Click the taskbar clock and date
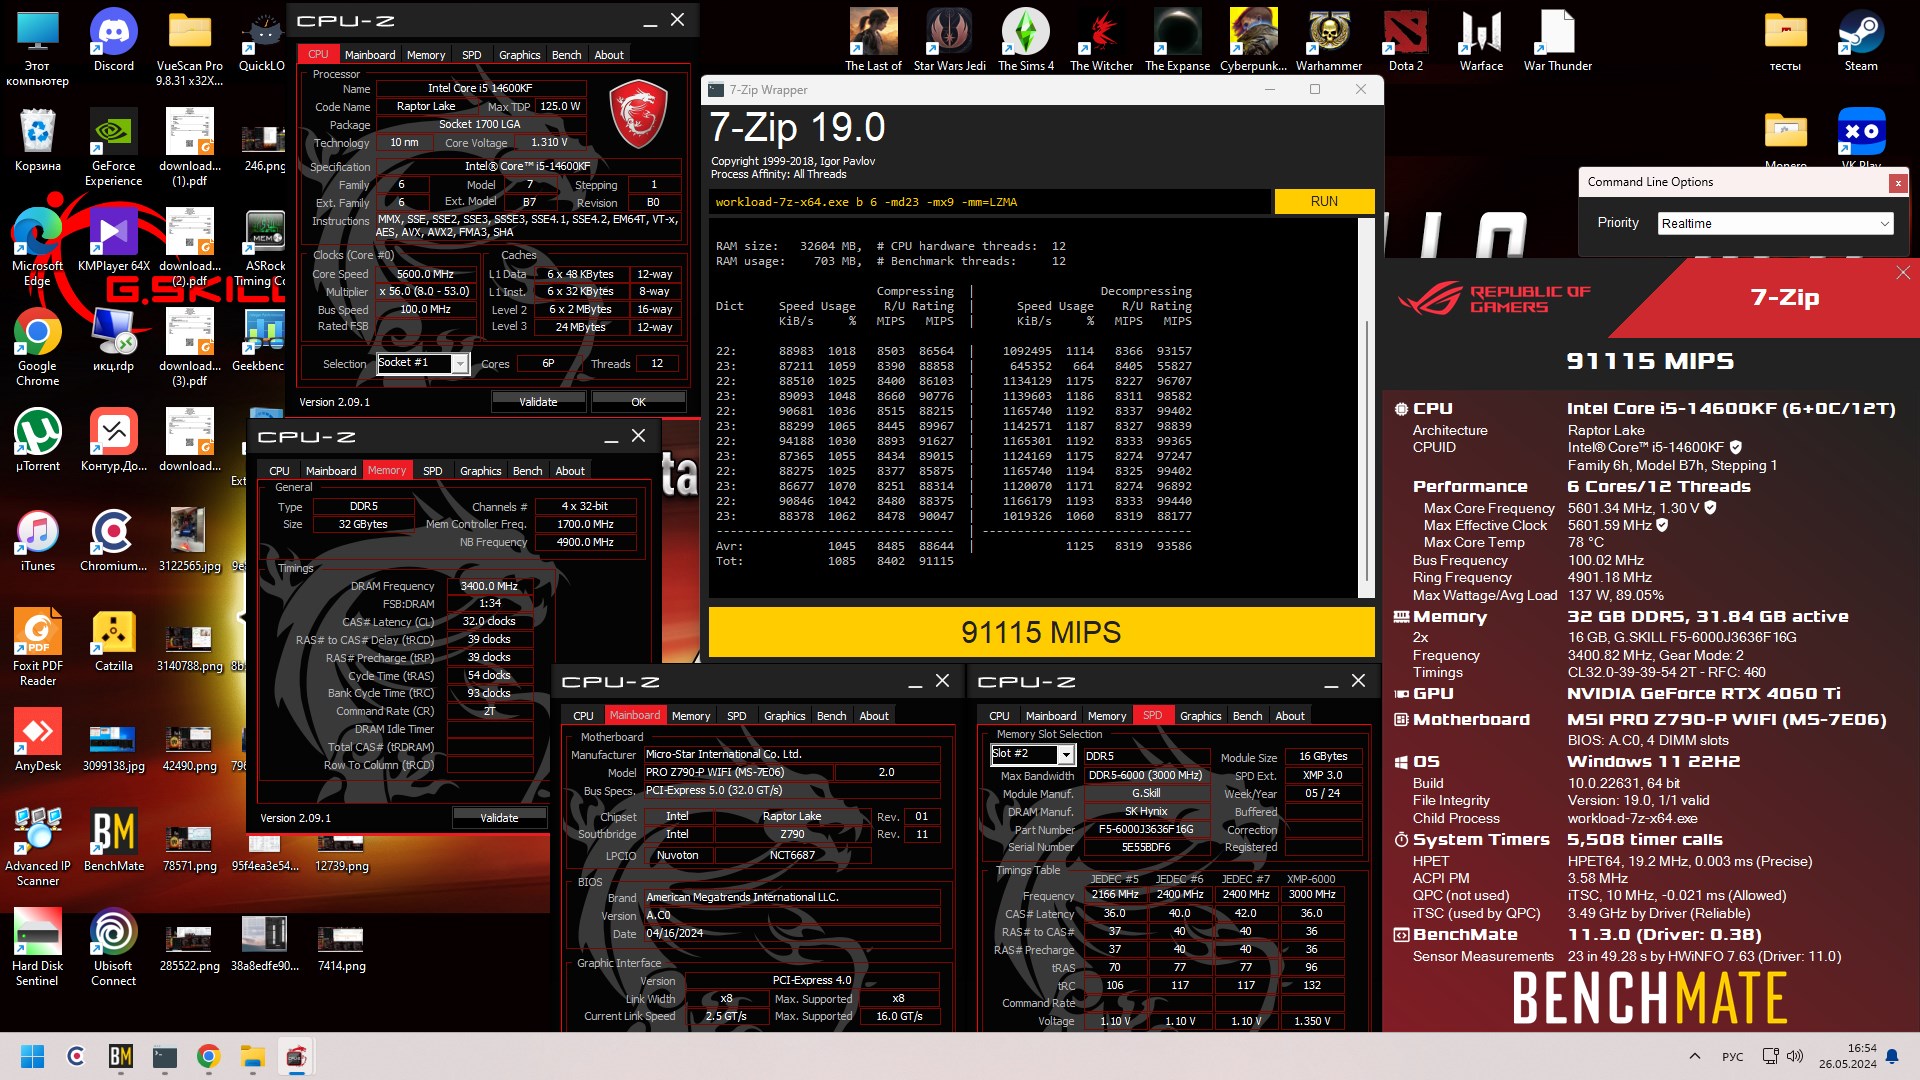 tap(1847, 1056)
